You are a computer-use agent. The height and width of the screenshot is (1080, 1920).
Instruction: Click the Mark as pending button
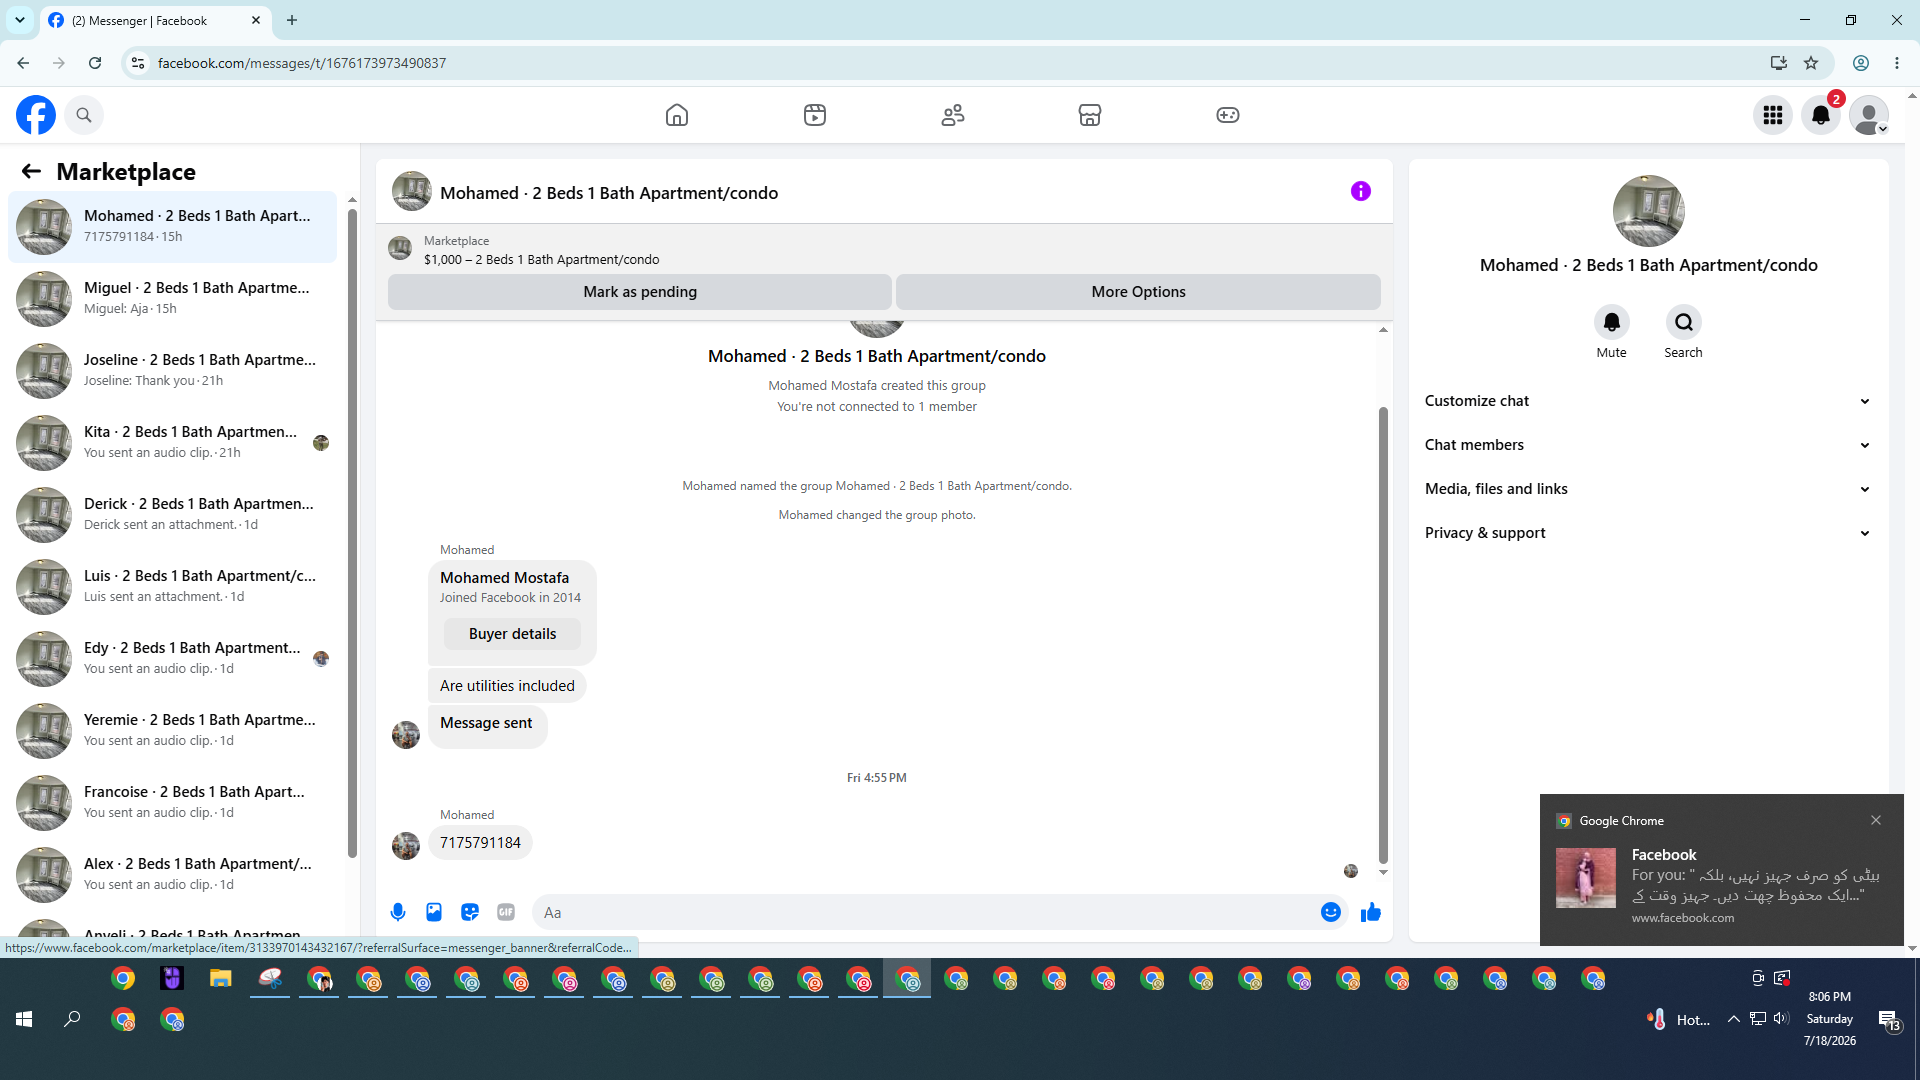(x=640, y=292)
